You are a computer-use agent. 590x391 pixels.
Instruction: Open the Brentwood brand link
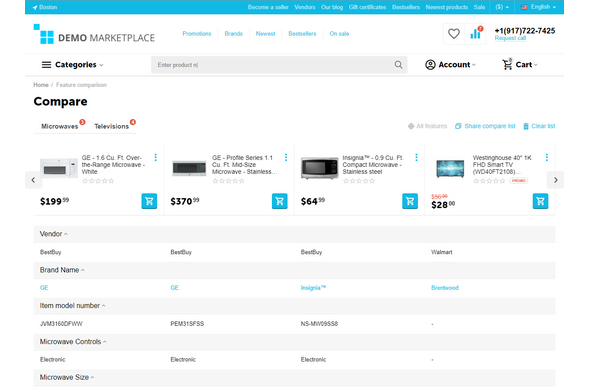[445, 288]
